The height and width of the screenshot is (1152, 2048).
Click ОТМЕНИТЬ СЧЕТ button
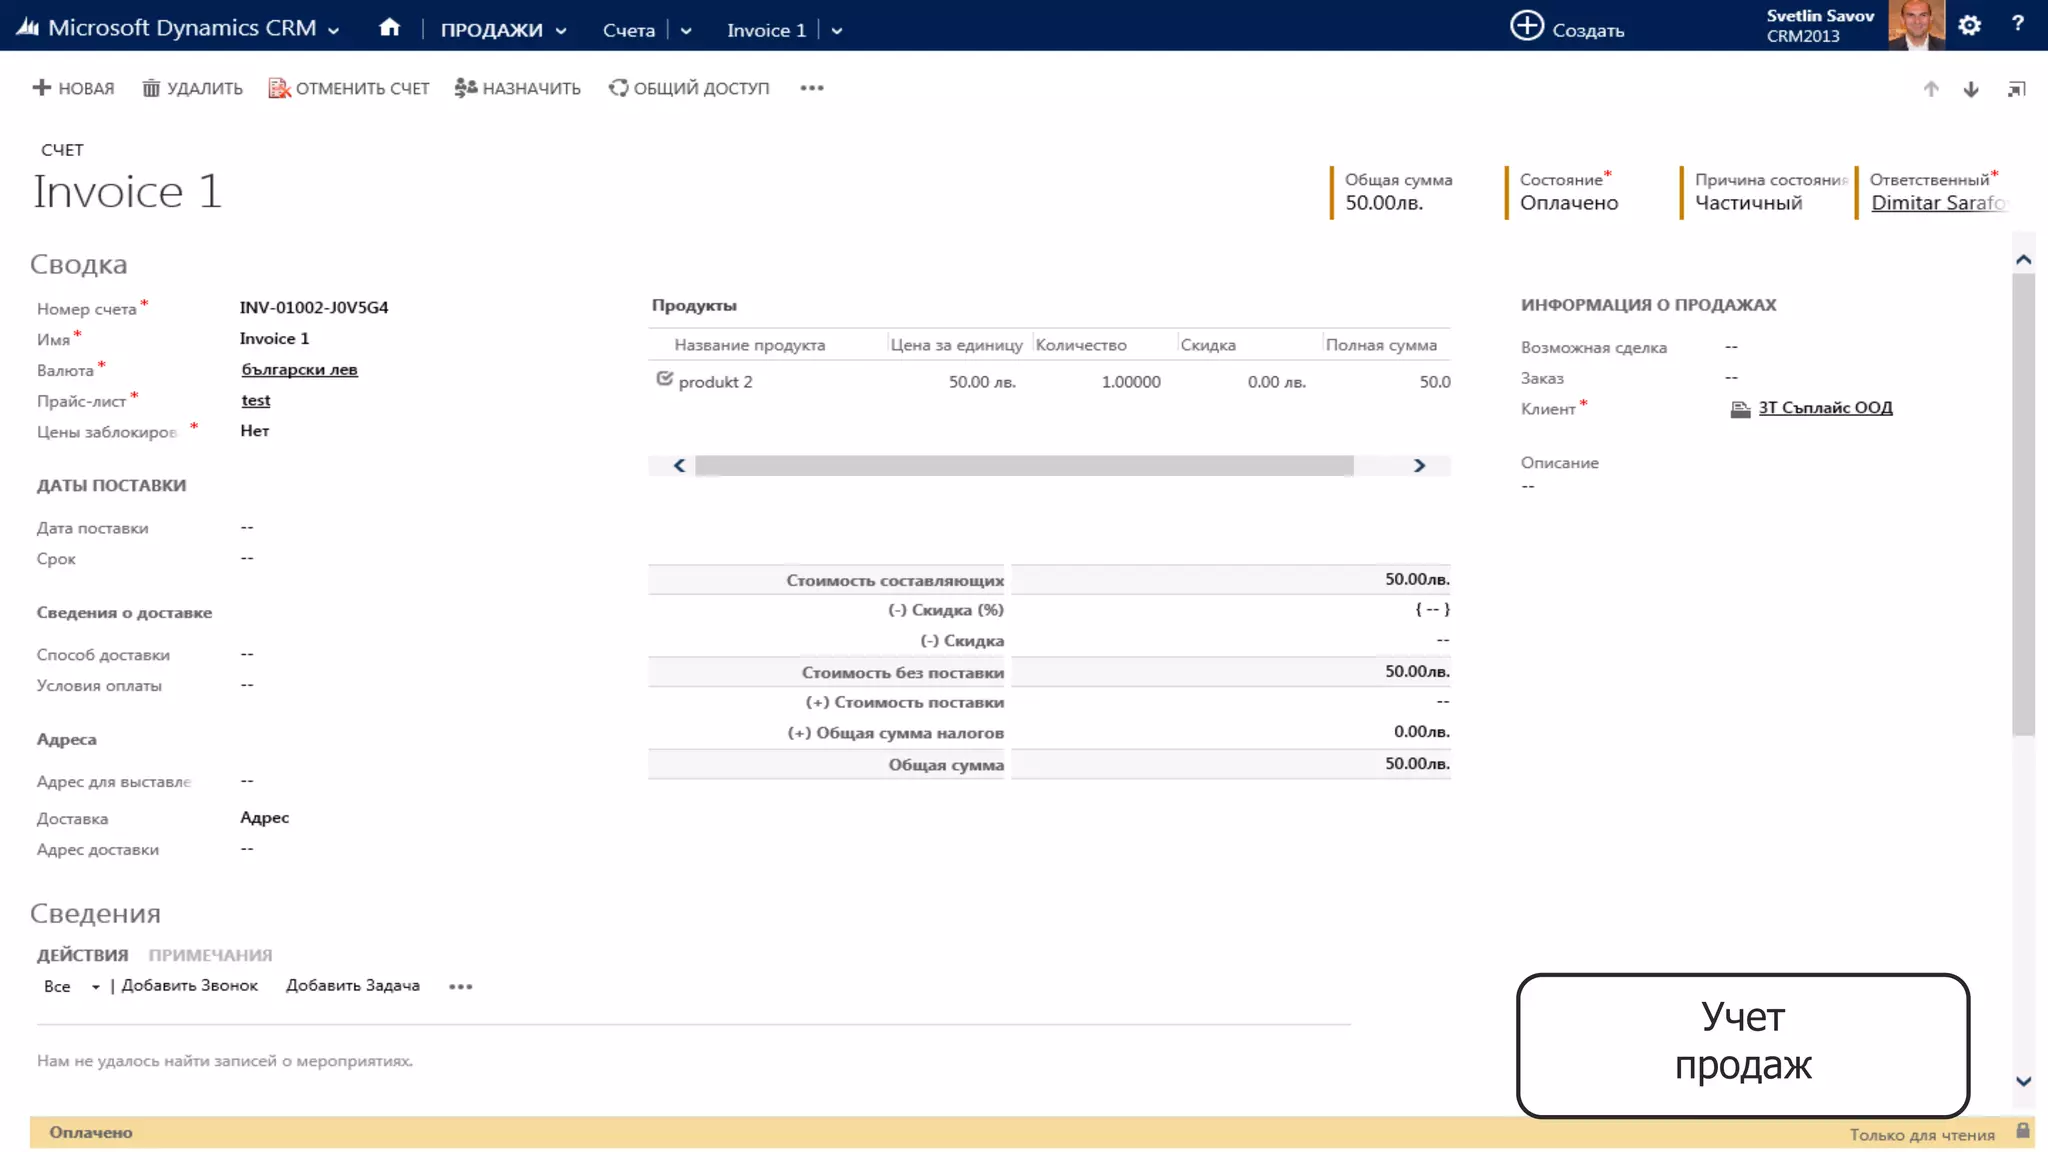coord(348,88)
